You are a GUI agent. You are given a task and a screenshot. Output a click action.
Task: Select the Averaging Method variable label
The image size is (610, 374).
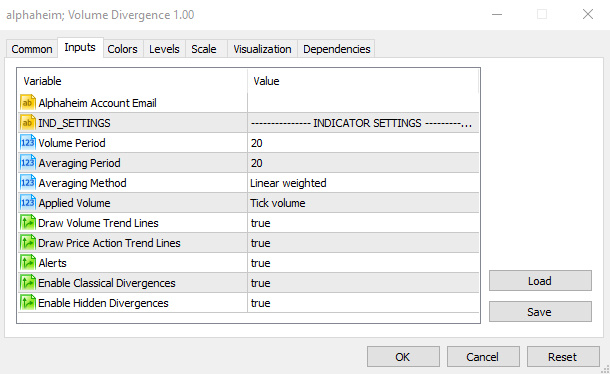click(82, 183)
